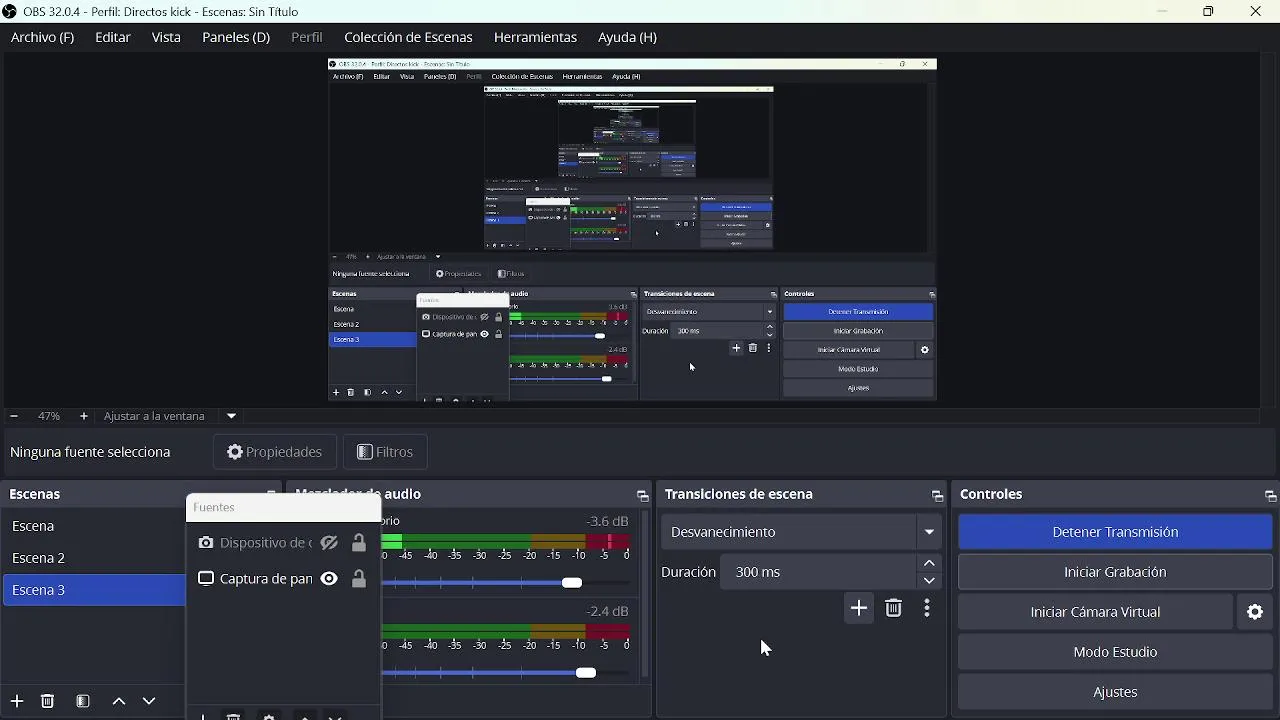Click the OBS logo in the title bar
Viewport: 1280px width, 720px height.
[9, 12]
